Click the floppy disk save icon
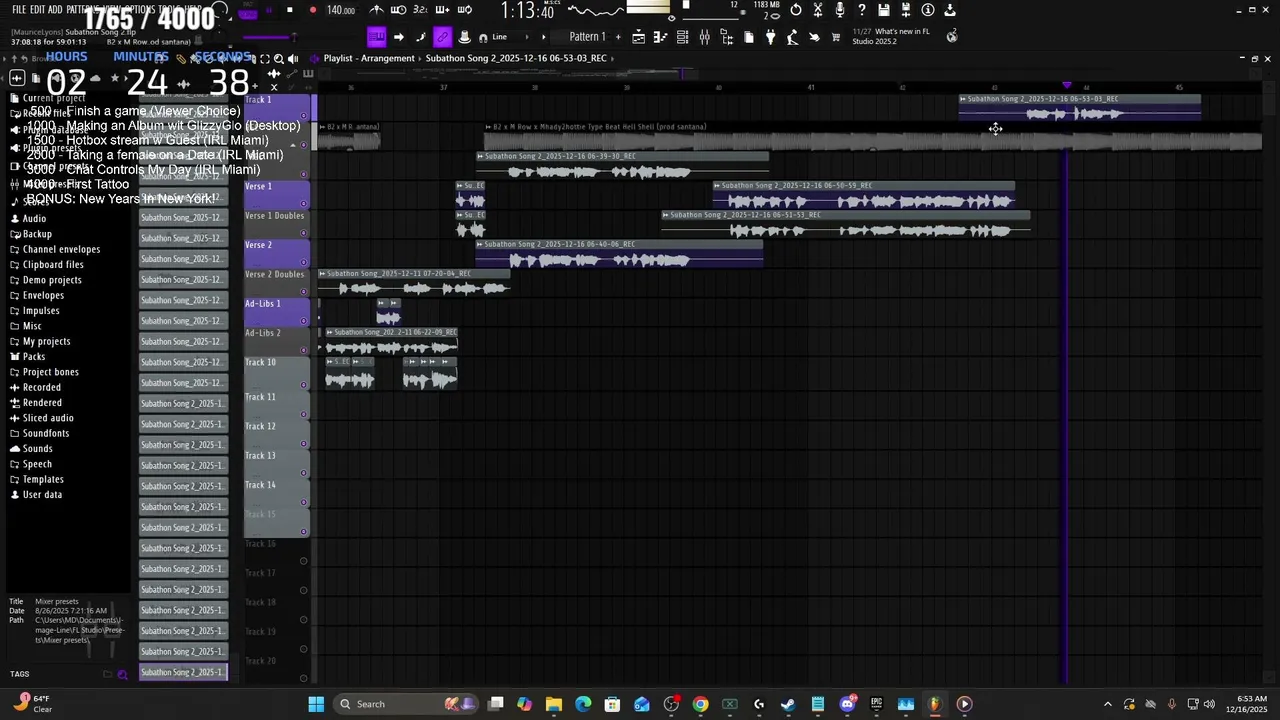This screenshot has height=720, width=1280. click(884, 10)
